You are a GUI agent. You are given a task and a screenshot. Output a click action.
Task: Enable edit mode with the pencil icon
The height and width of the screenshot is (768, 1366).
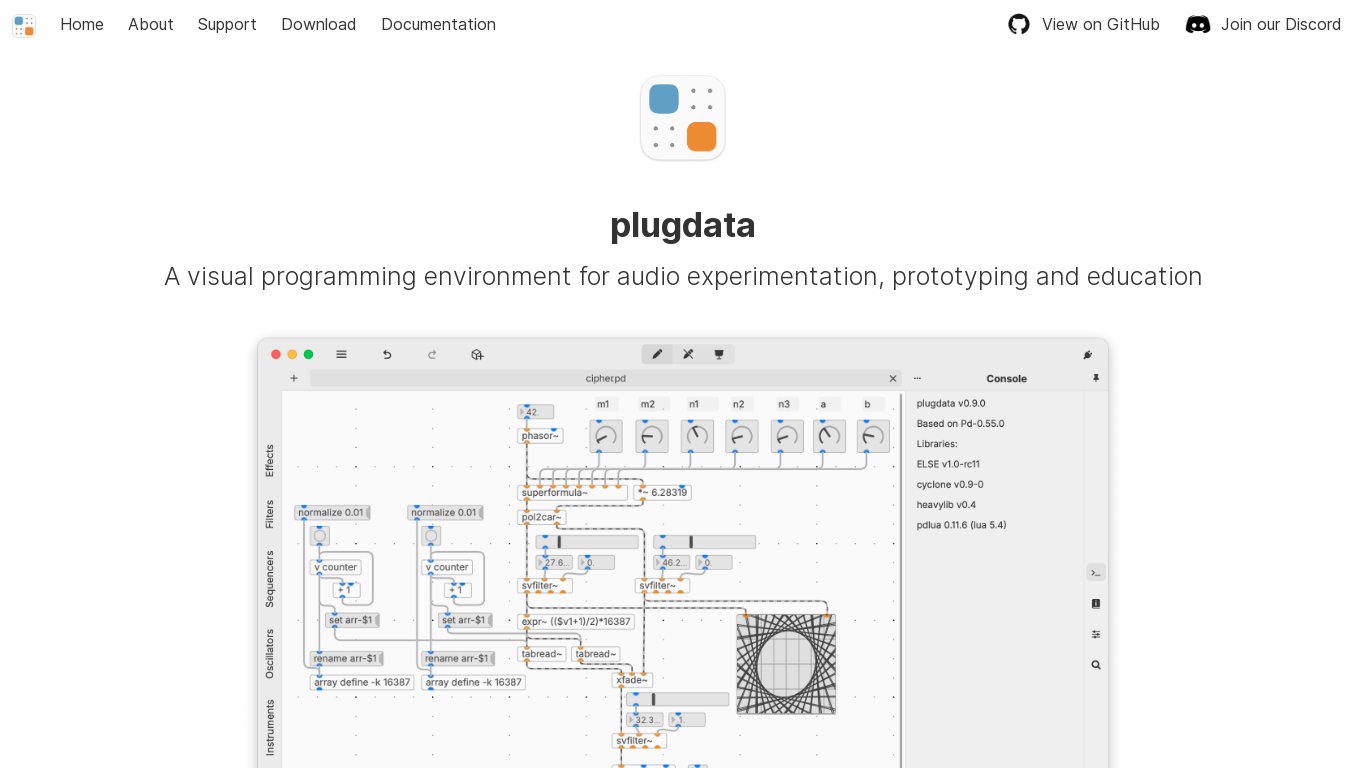point(657,354)
